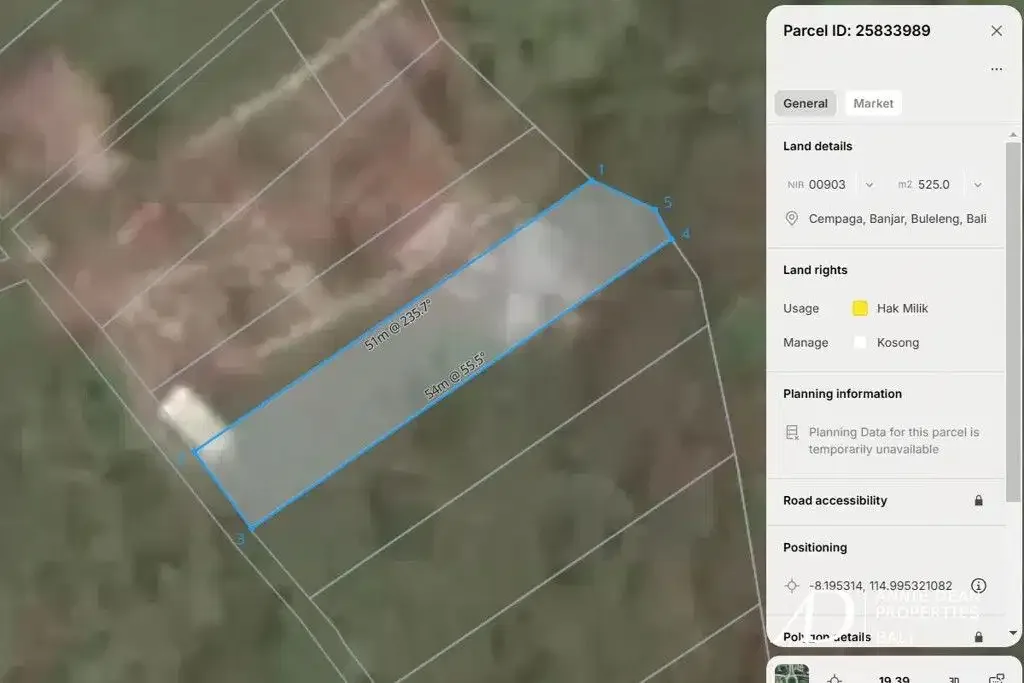Image resolution: width=1024 pixels, height=683 pixels.
Task: Click the panel's vertical scrollbar thumb
Action: tap(1013, 322)
